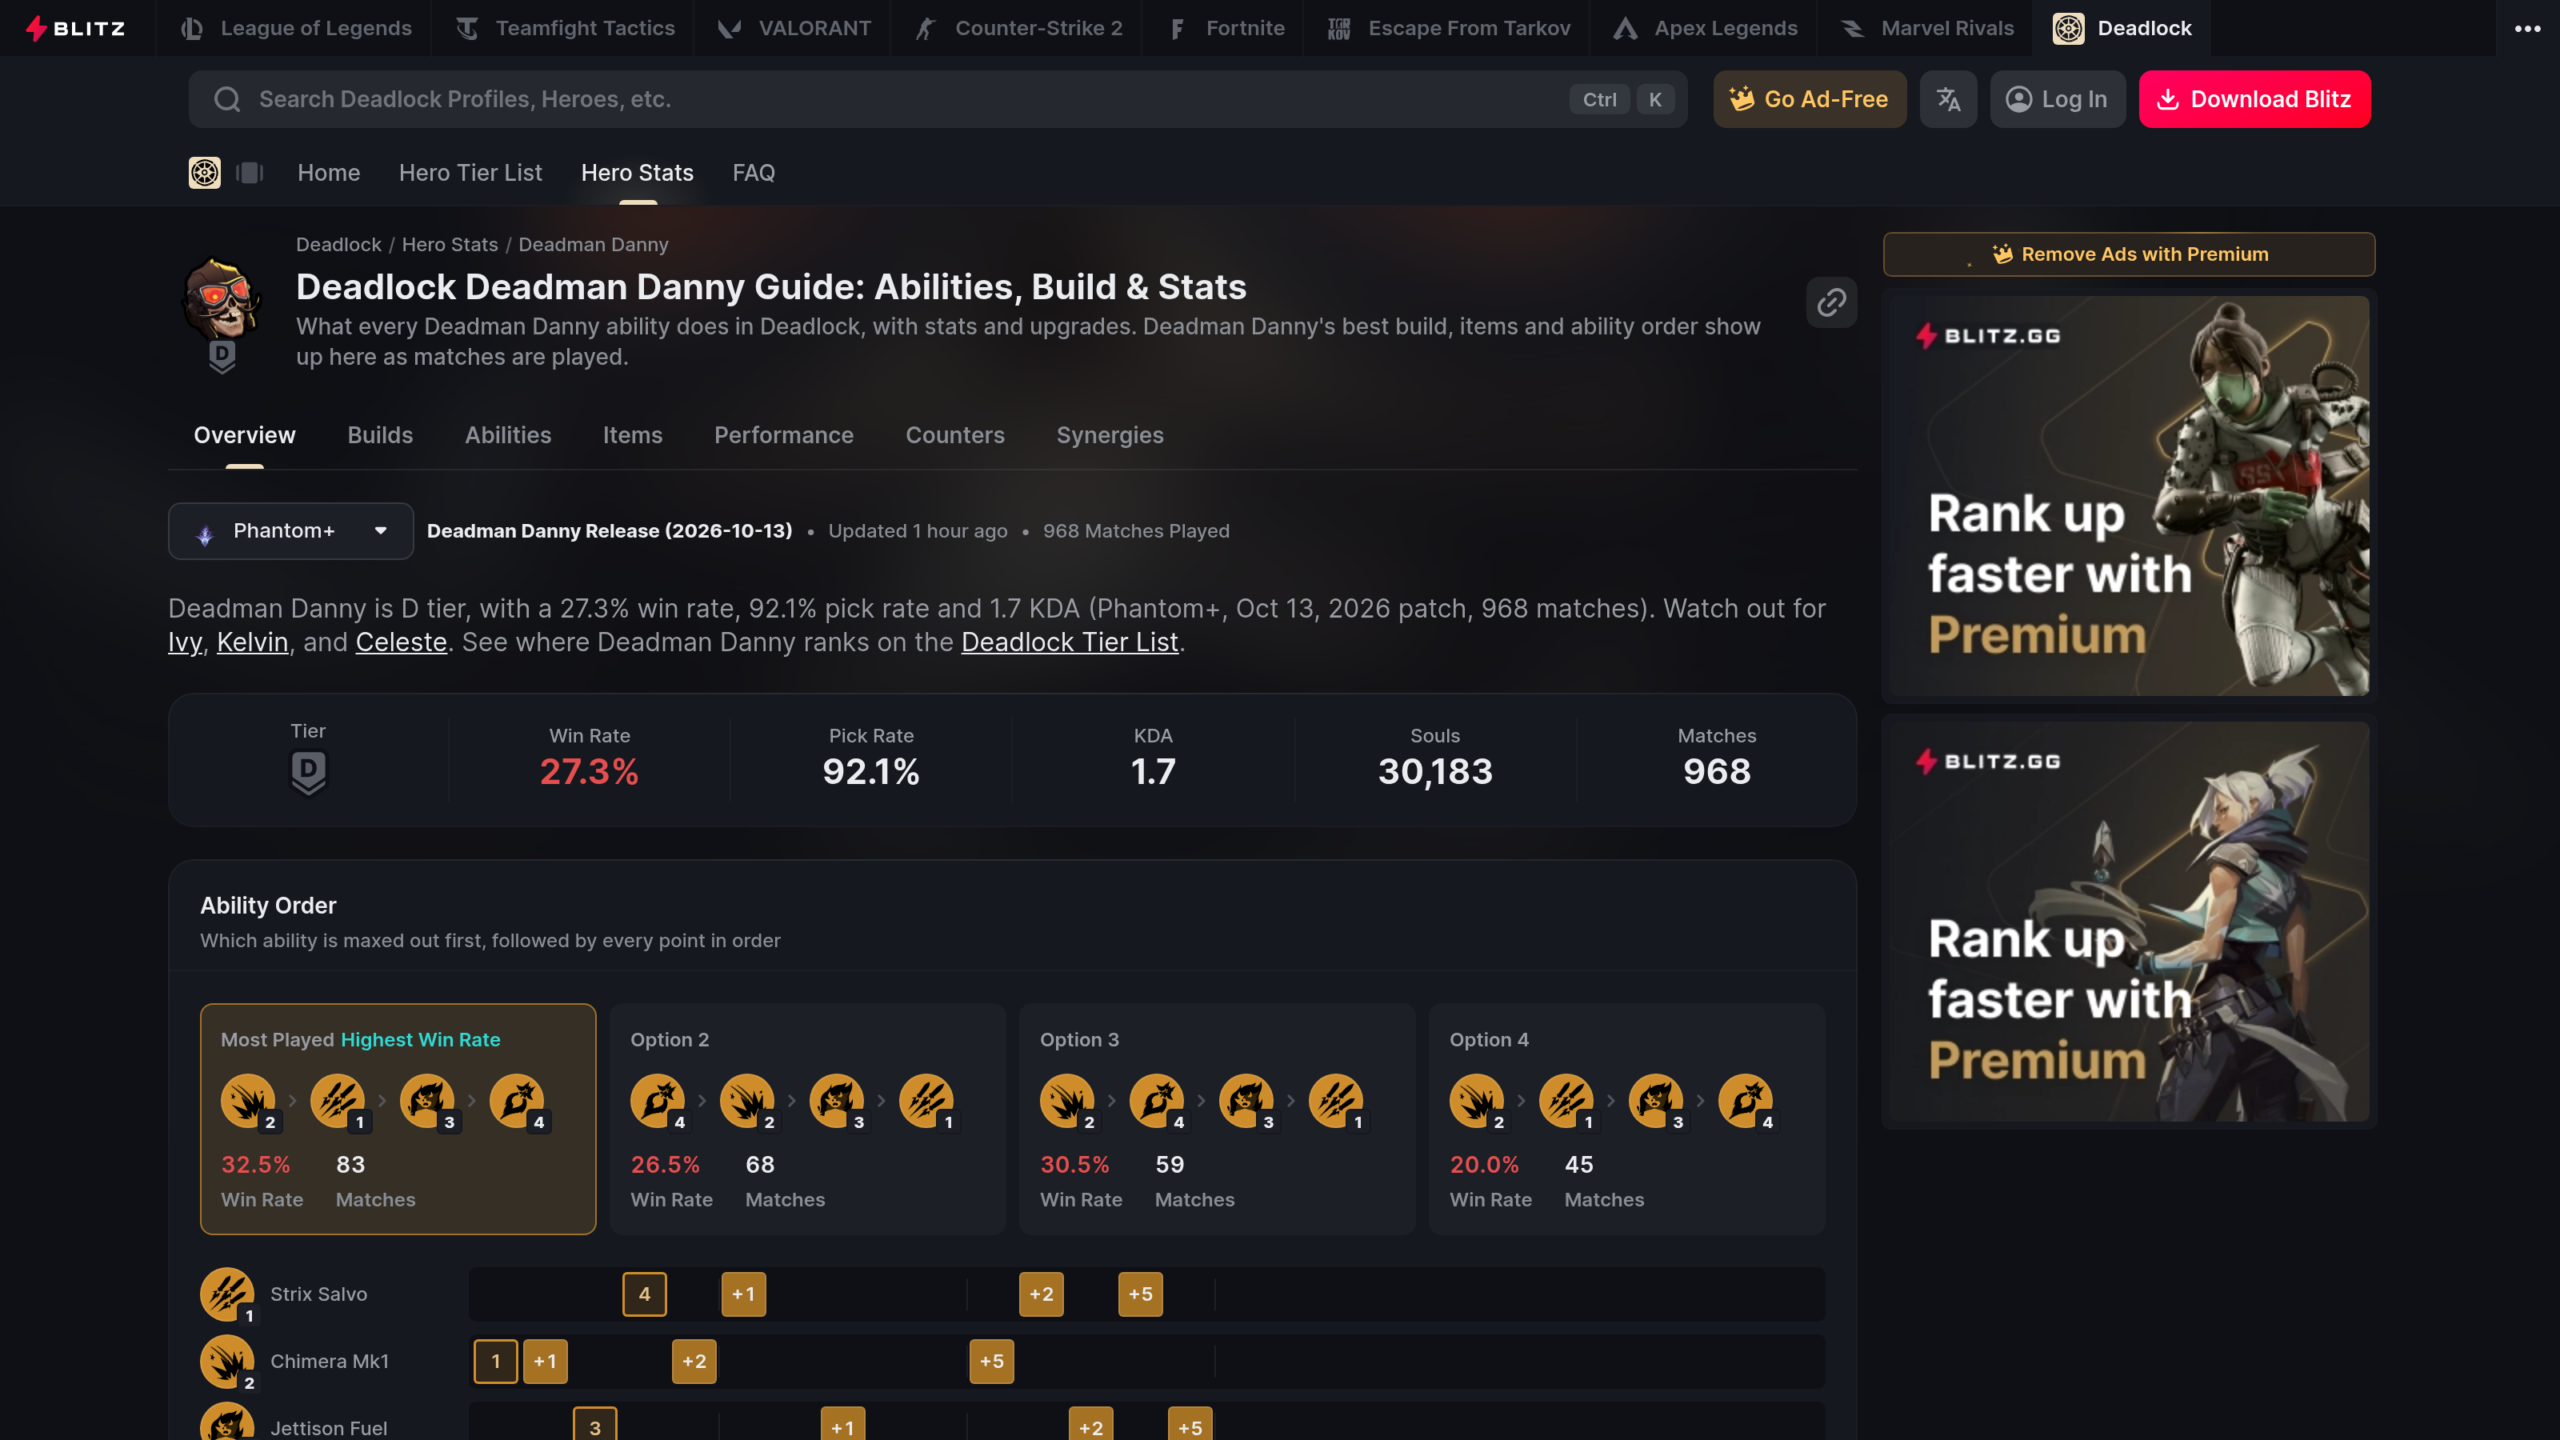Follow the Kelvin counter link
Image resolution: width=2560 pixels, height=1440 pixels.
[252, 642]
